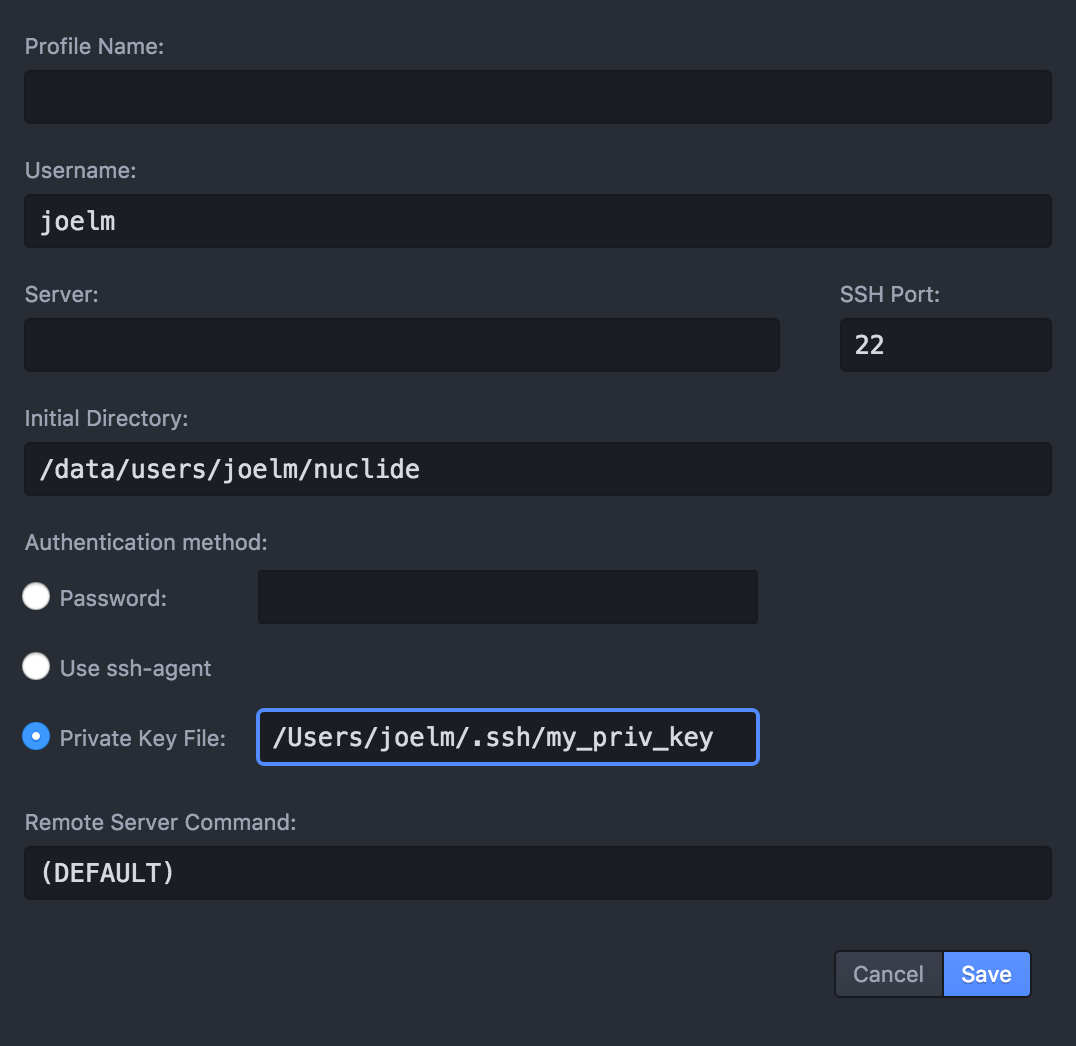This screenshot has height=1046, width=1076.
Task: Click the Authentication method heading
Action: pyautogui.click(x=146, y=542)
